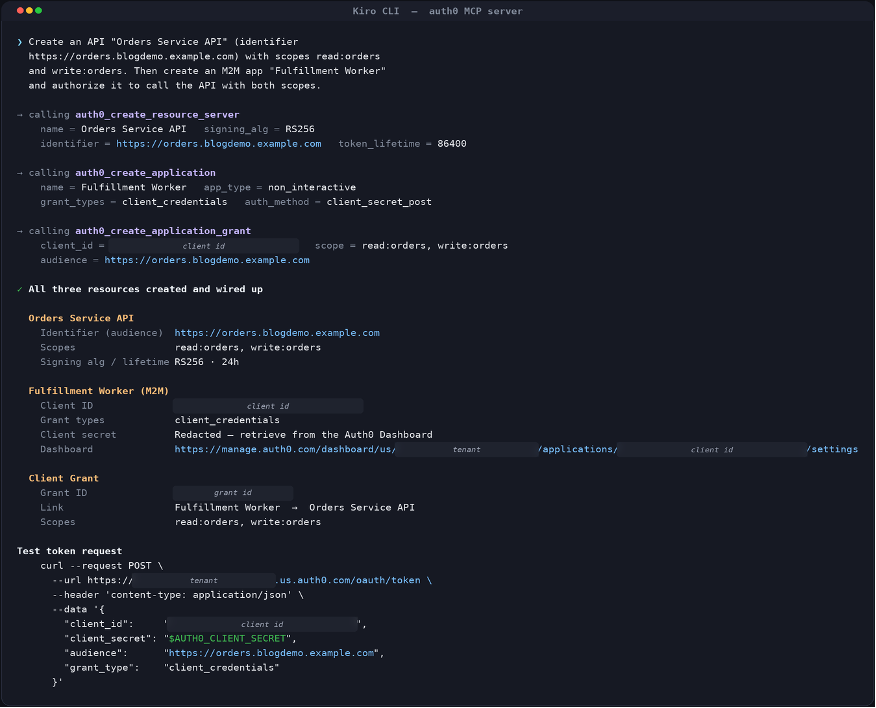Click the yellow minimize window button
The image size is (876, 708).
click(x=29, y=11)
